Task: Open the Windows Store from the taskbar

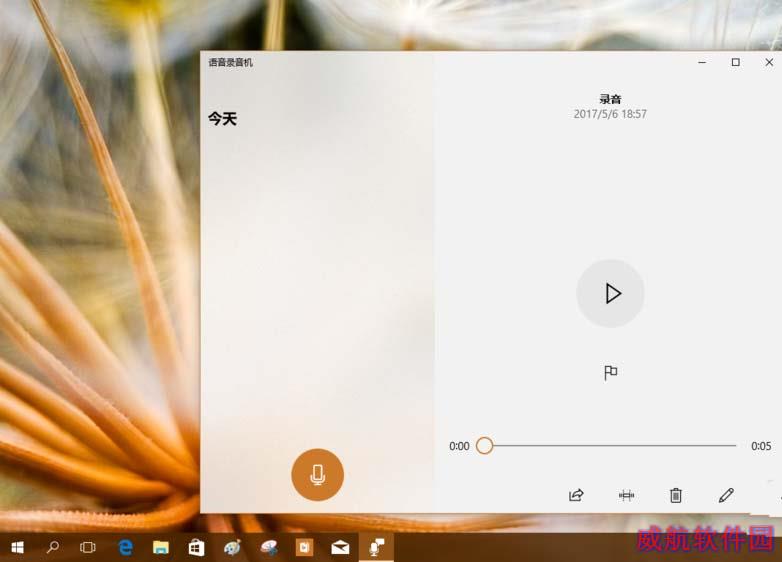Action: [x=196, y=548]
